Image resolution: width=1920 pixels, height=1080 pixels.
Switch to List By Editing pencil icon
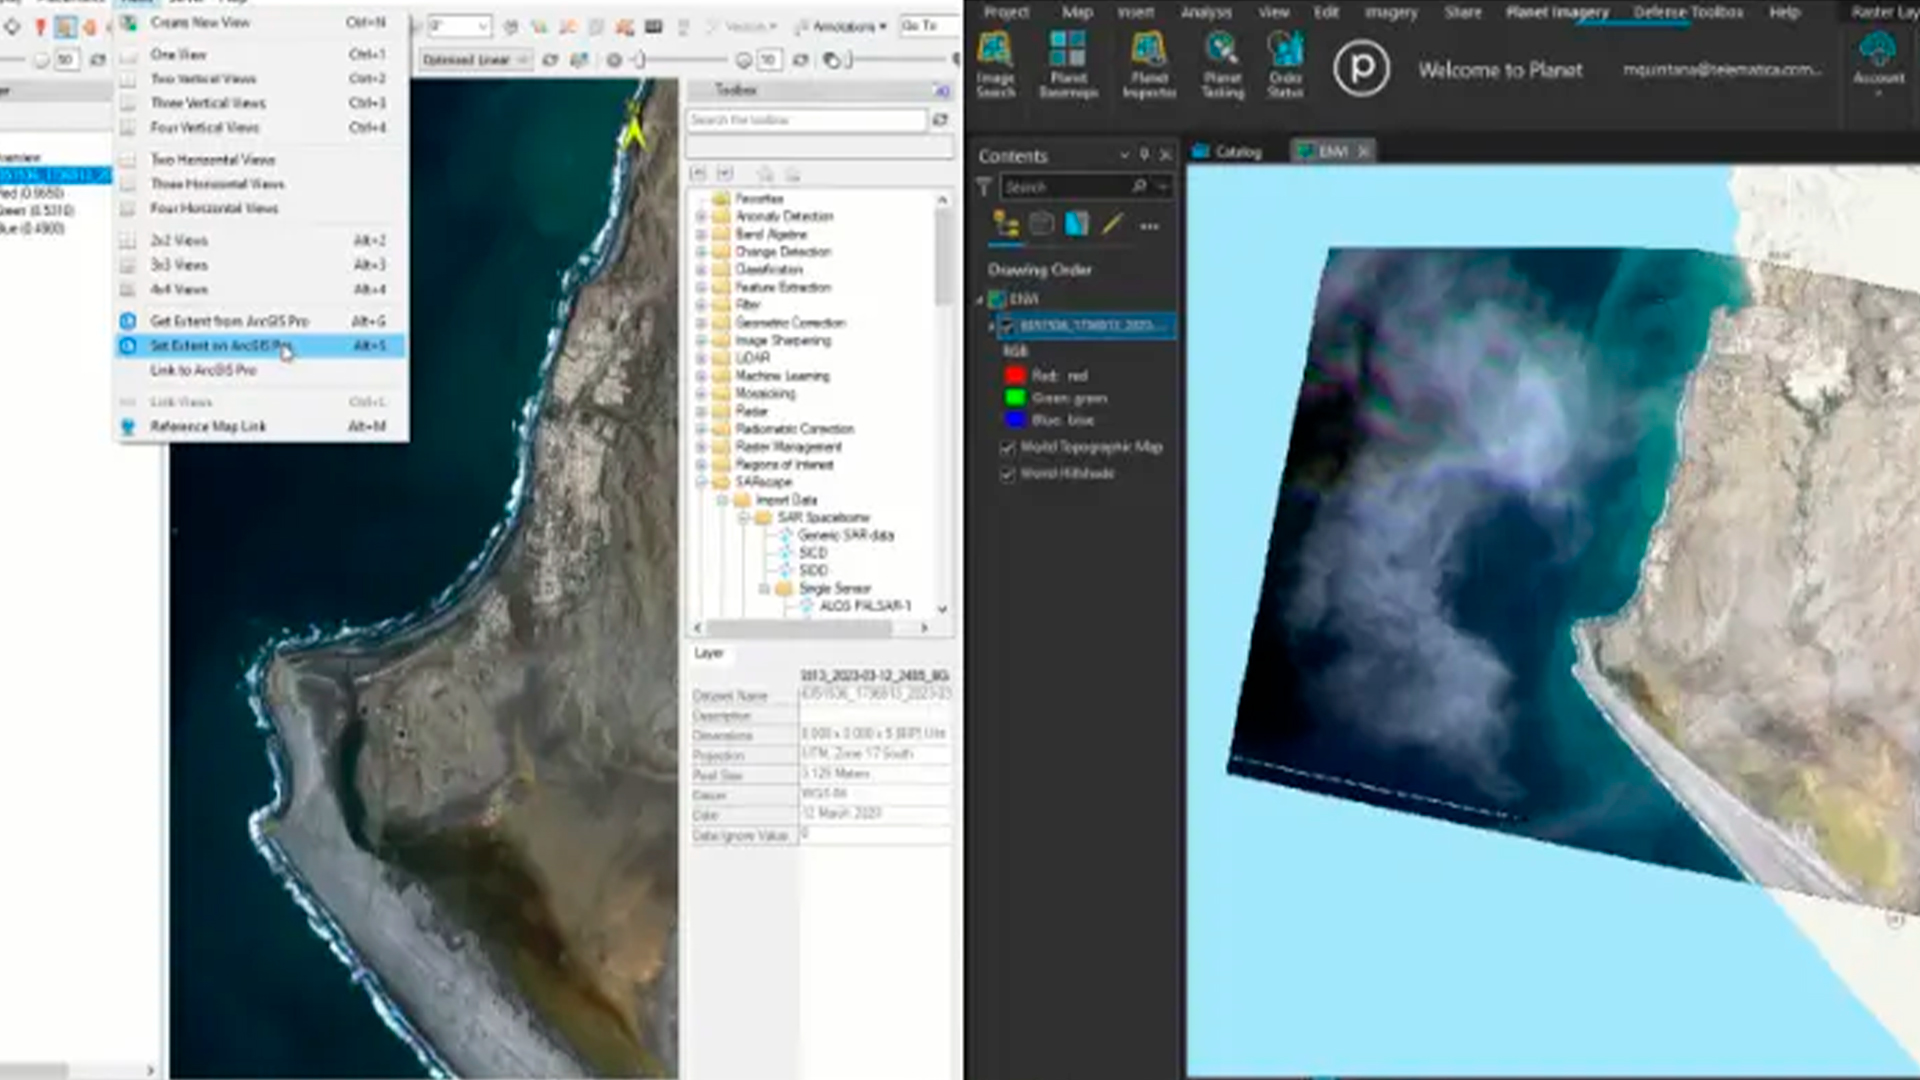(1112, 224)
